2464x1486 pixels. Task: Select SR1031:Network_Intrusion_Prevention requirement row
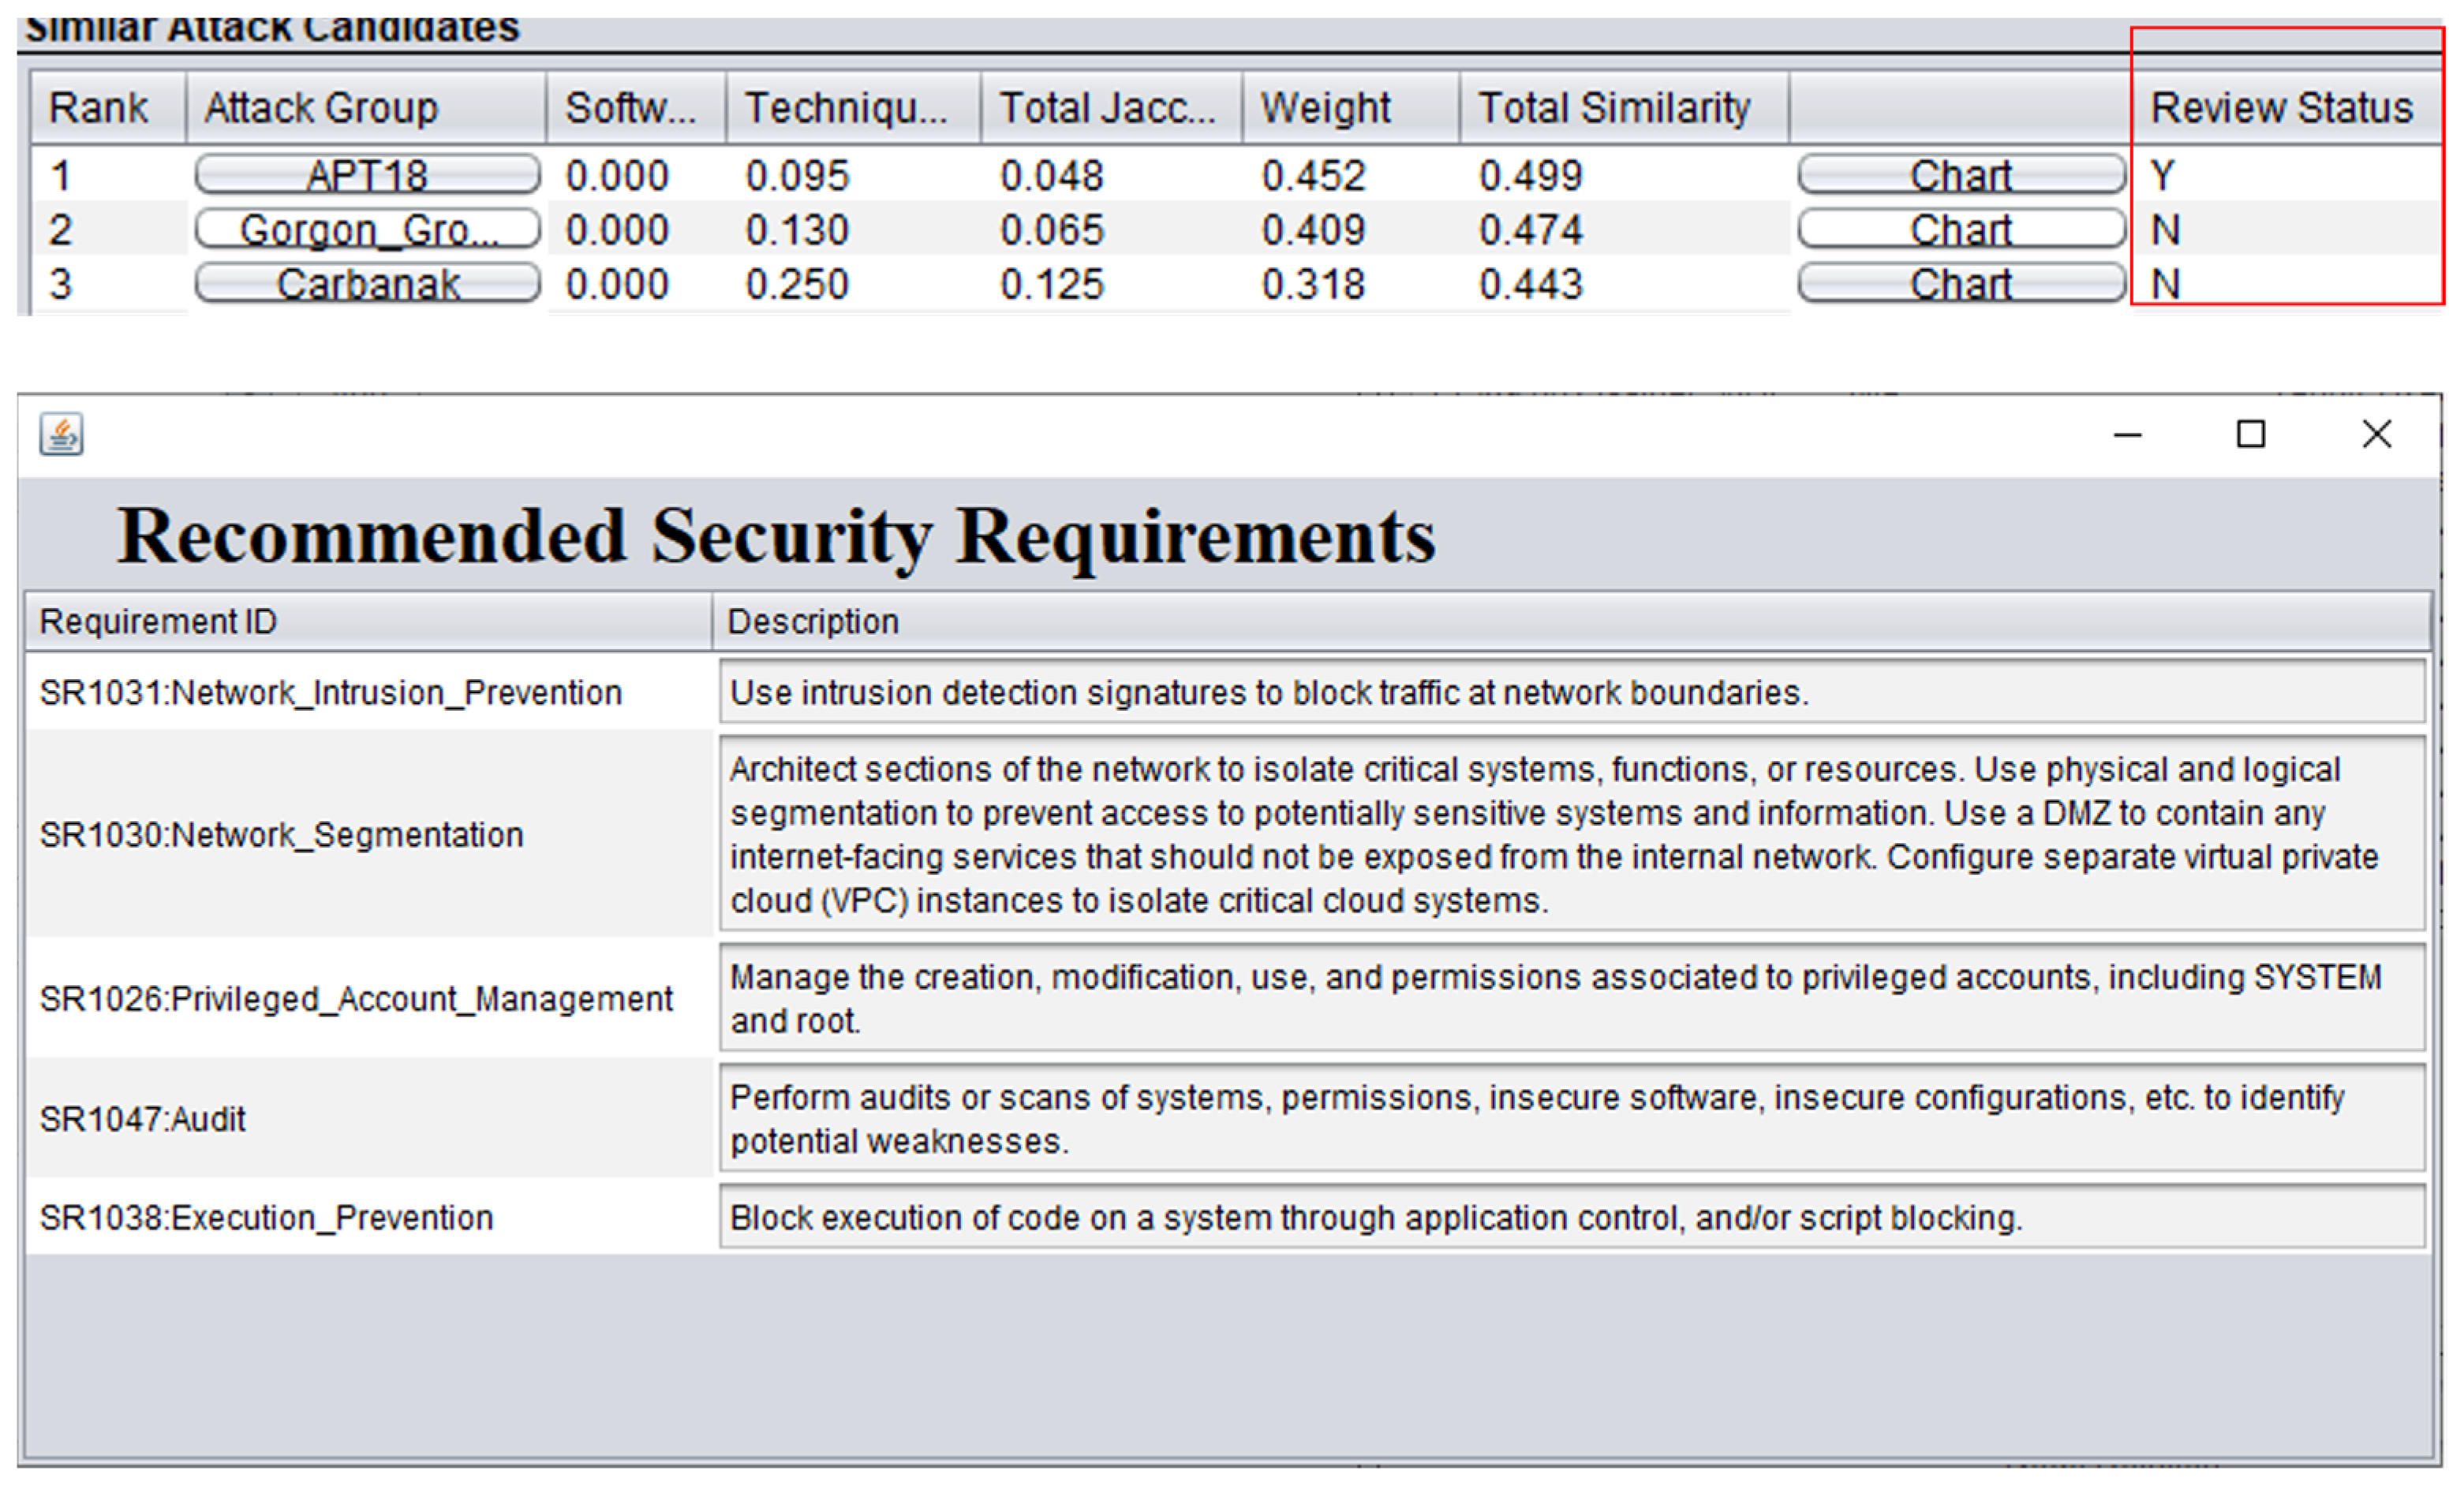[331, 693]
